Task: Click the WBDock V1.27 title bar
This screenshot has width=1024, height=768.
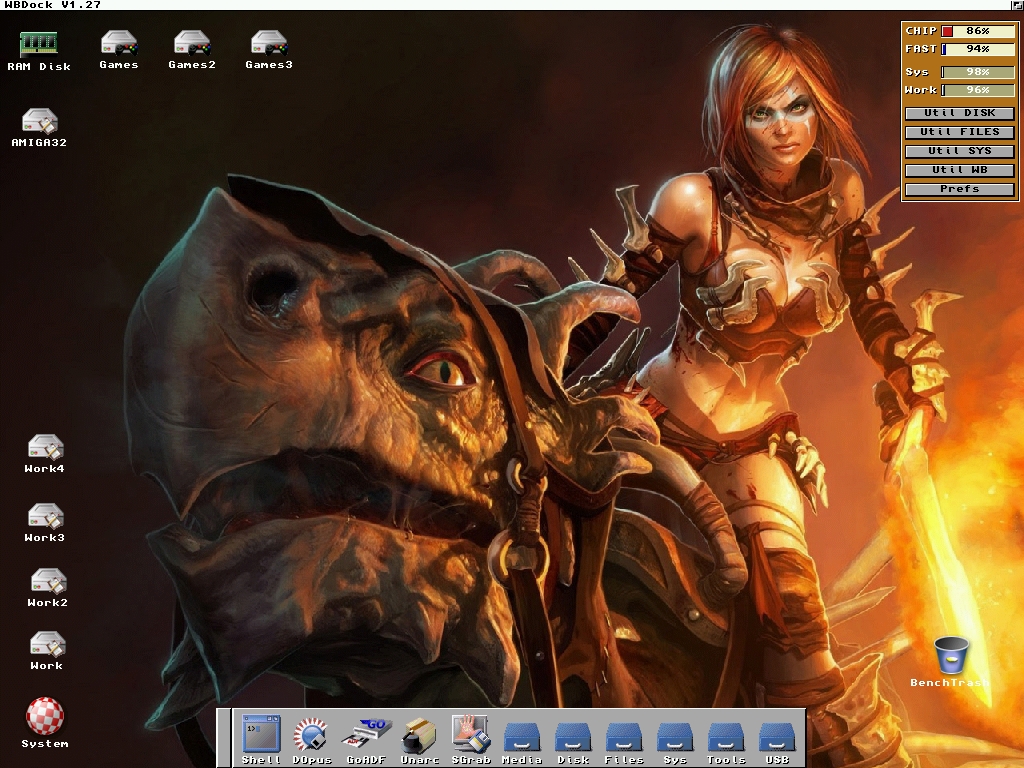Action: click(503, 5)
